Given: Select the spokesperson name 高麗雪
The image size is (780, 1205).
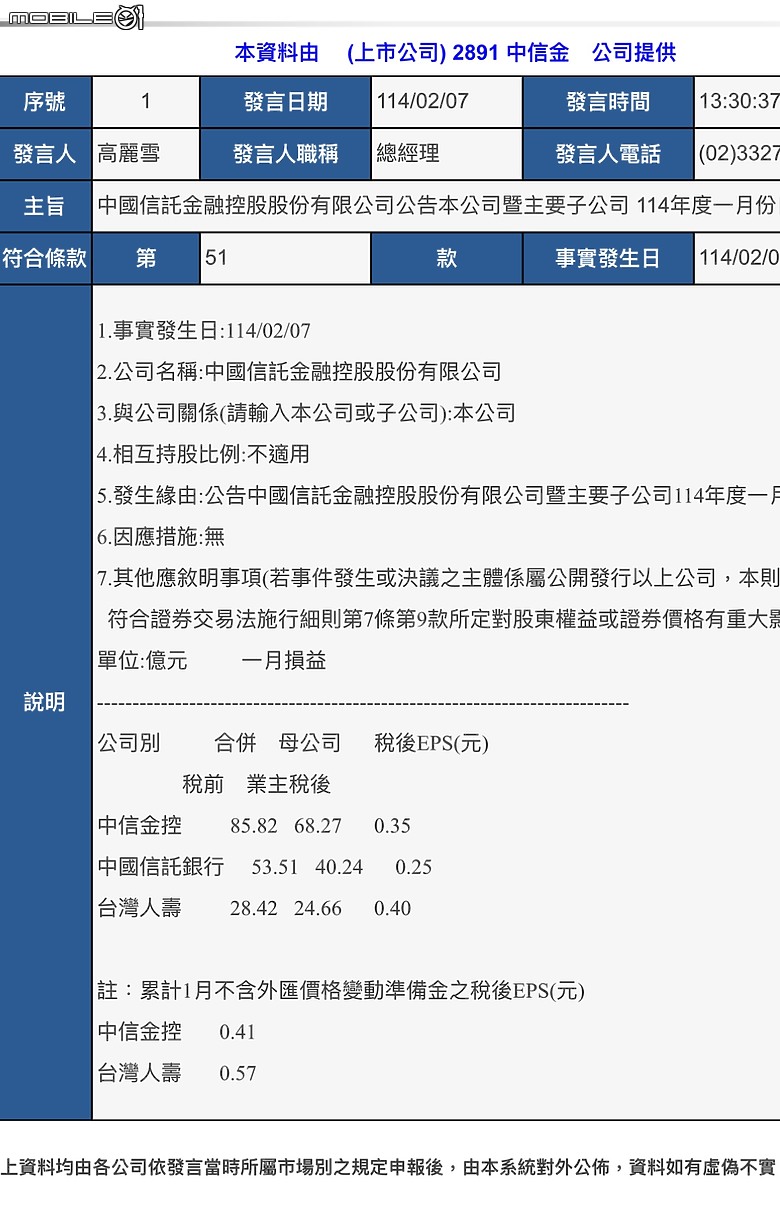Looking at the screenshot, I should coord(129,154).
